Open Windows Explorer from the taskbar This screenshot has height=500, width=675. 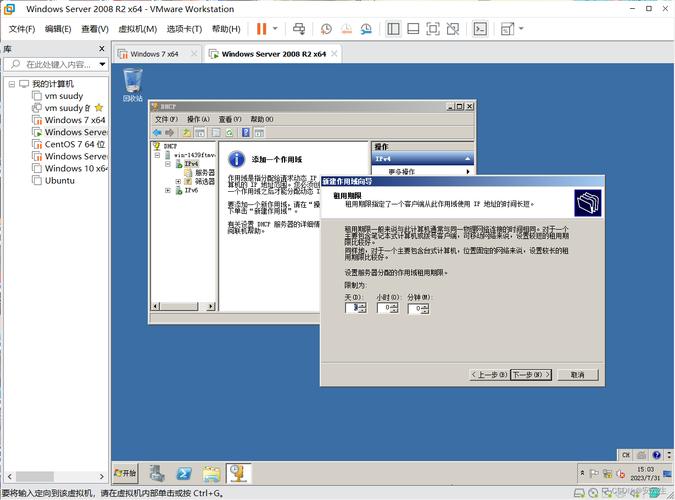(x=212, y=473)
